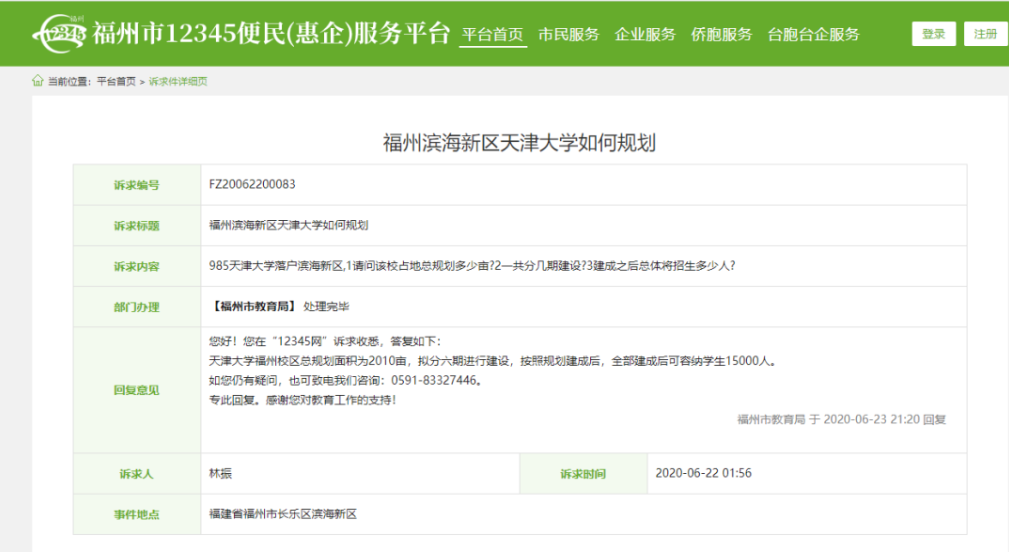Click the site title 福州市12345便民(惠企)服务平台

tap(271, 33)
